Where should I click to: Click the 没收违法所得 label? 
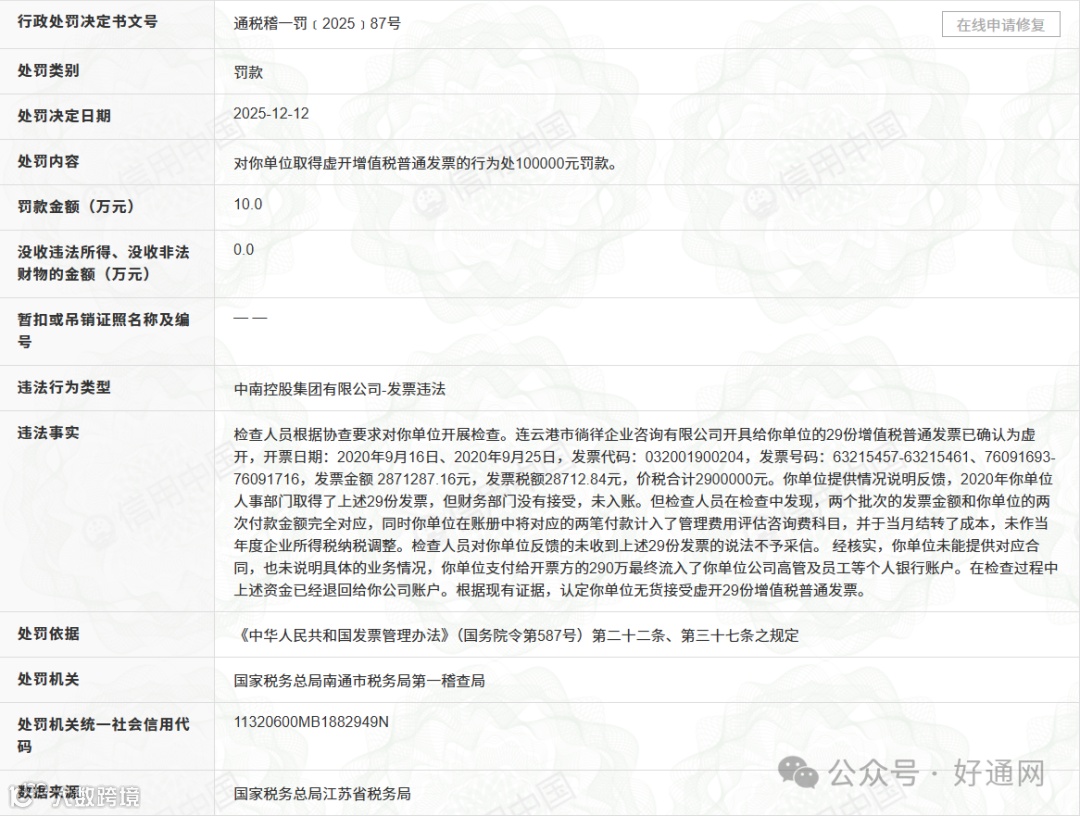pos(103,263)
